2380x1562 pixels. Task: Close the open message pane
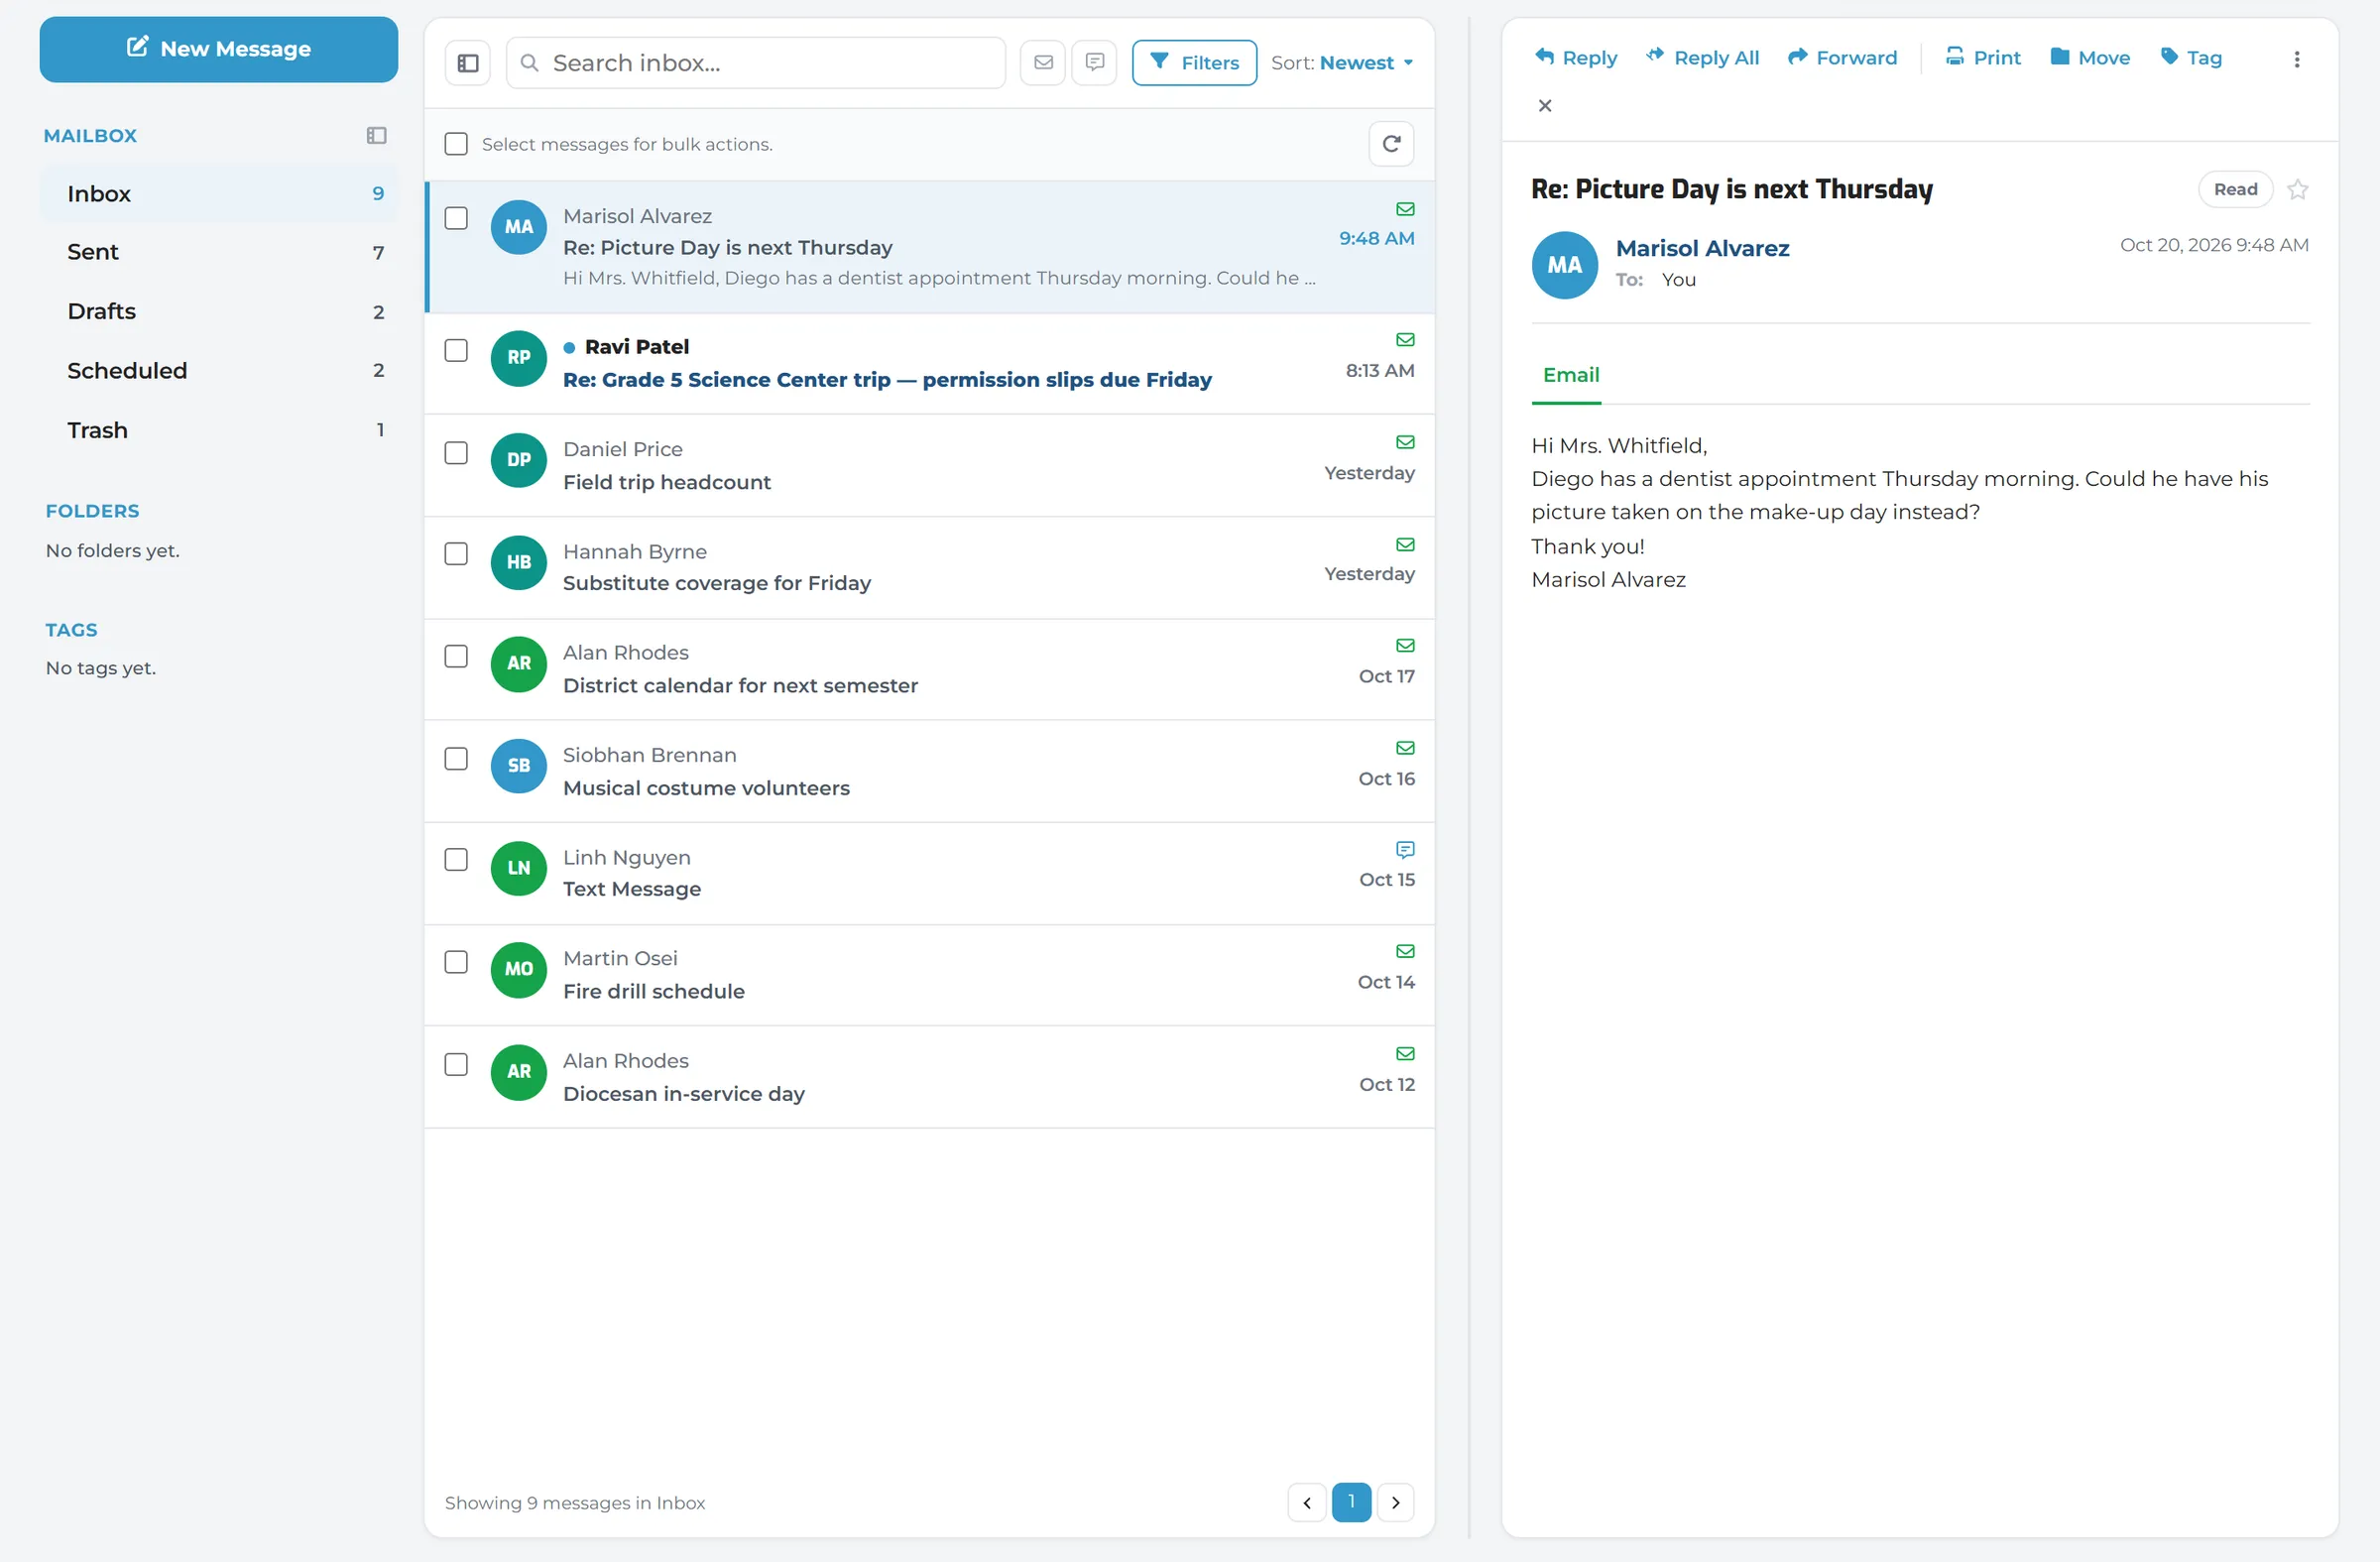(1545, 106)
